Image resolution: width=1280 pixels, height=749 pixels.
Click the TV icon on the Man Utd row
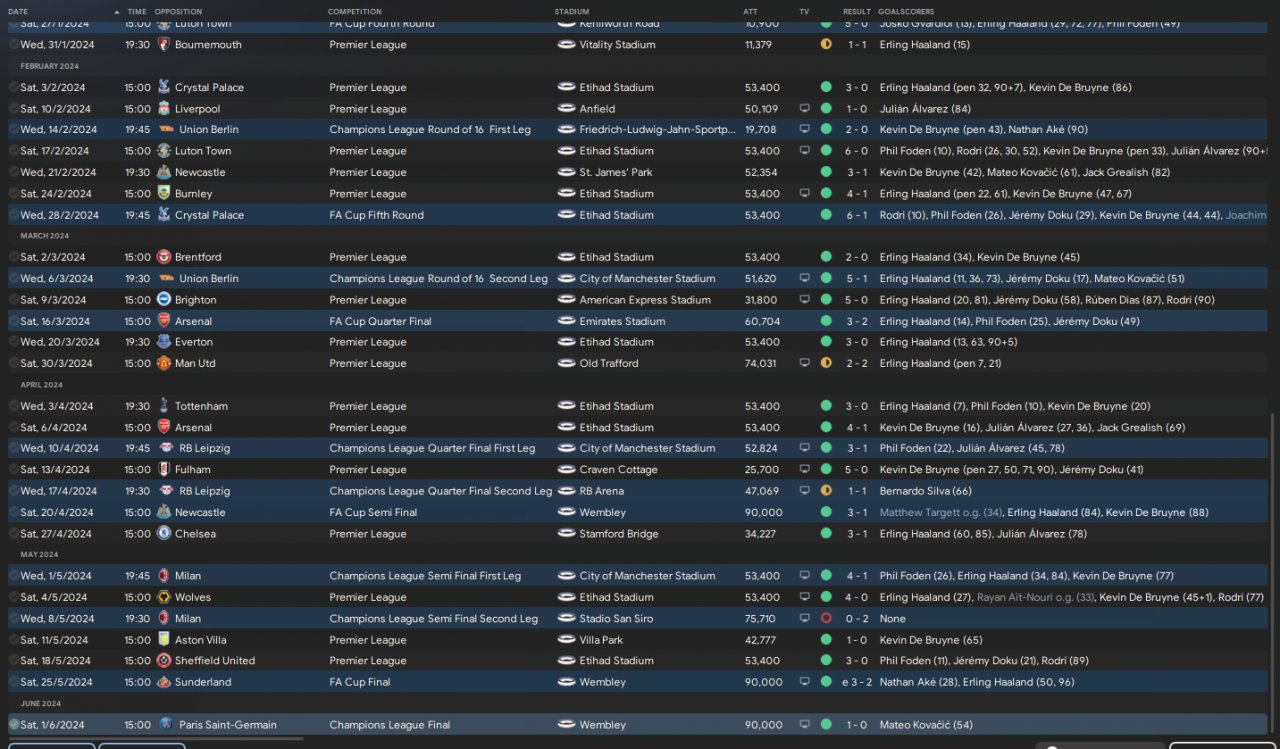coord(804,364)
